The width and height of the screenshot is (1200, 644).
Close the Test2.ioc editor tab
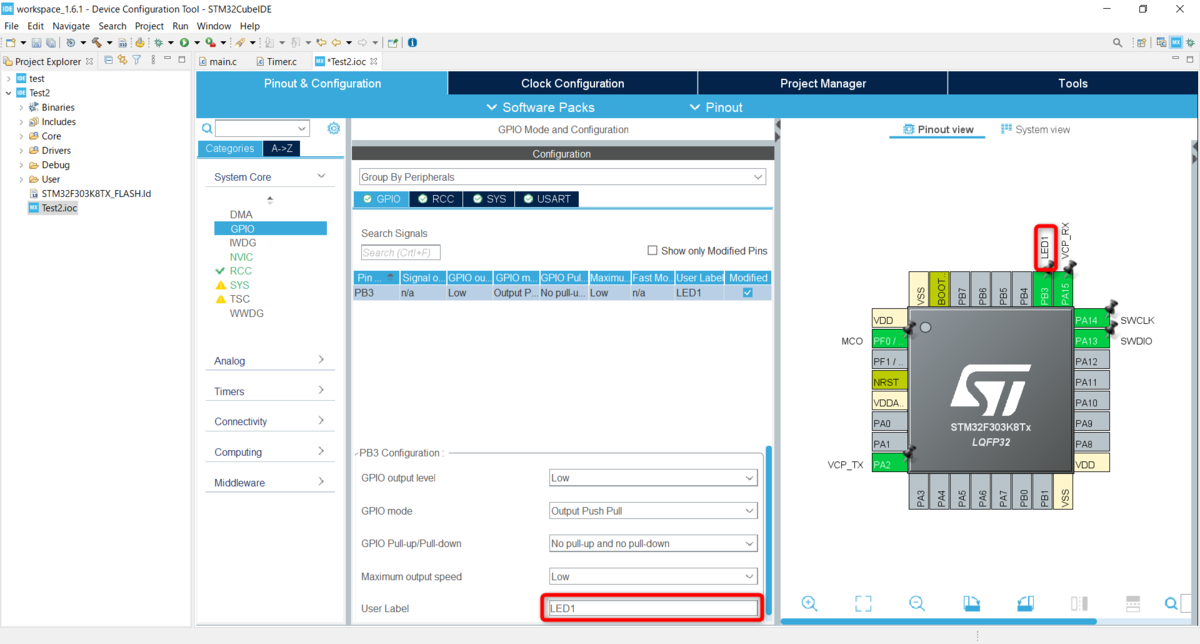pos(374,61)
